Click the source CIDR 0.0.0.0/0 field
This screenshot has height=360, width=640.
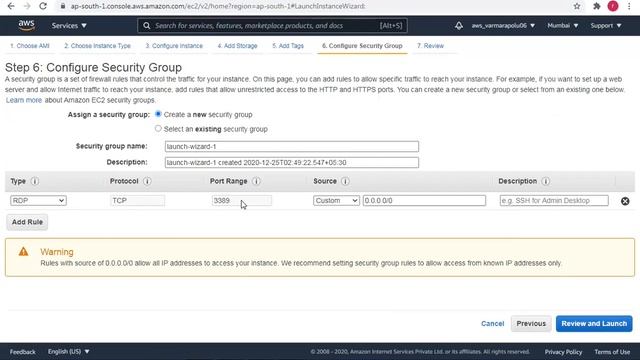[424, 200]
